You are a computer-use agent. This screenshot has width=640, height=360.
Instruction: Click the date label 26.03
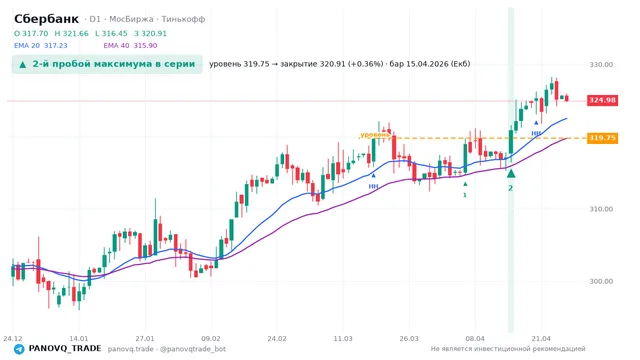click(409, 338)
